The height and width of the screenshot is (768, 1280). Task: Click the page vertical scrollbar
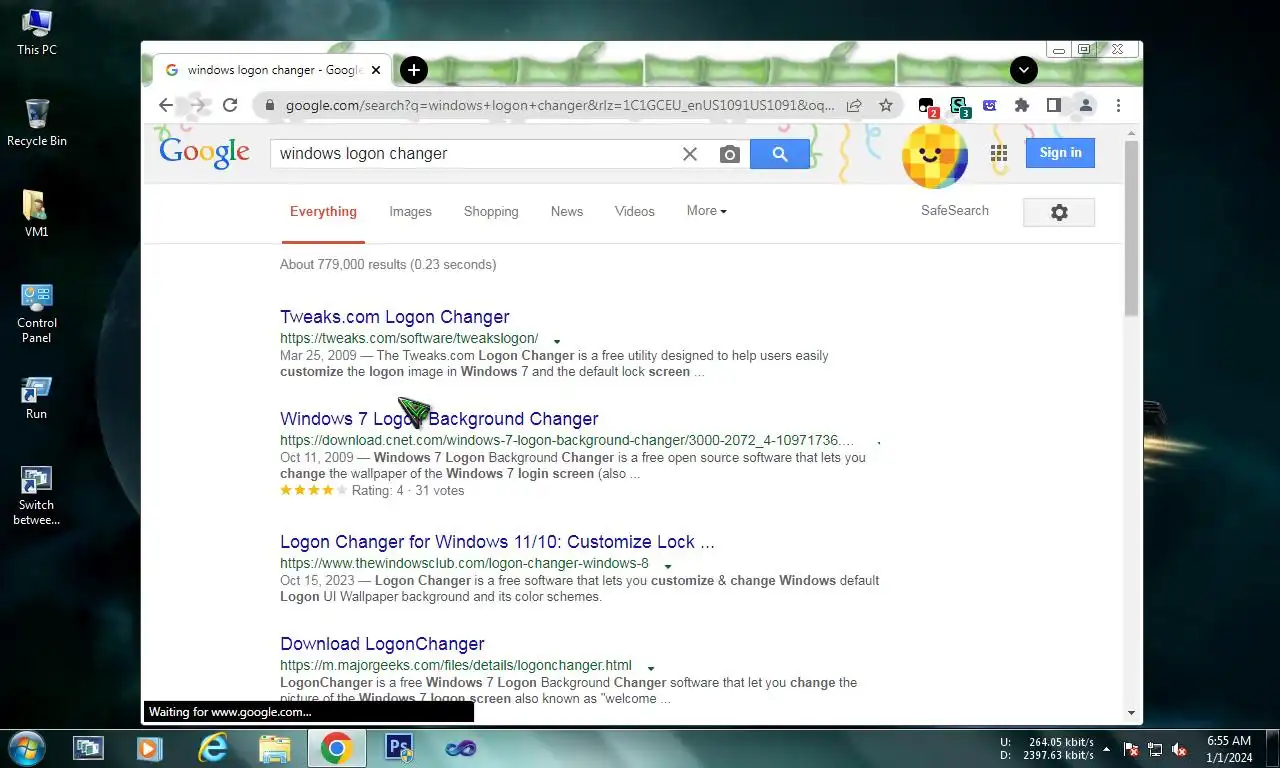pyautogui.click(x=1132, y=228)
